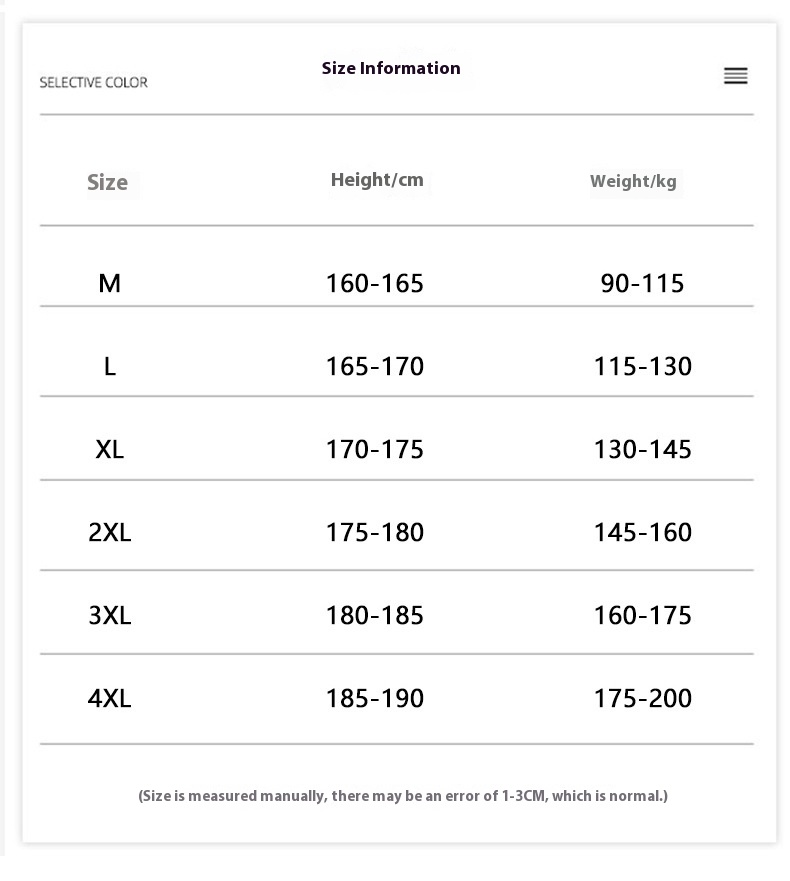The image size is (790, 881).
Task: Click the 170-175 height value
Action: pyautogui.click(x=375, y=449)
